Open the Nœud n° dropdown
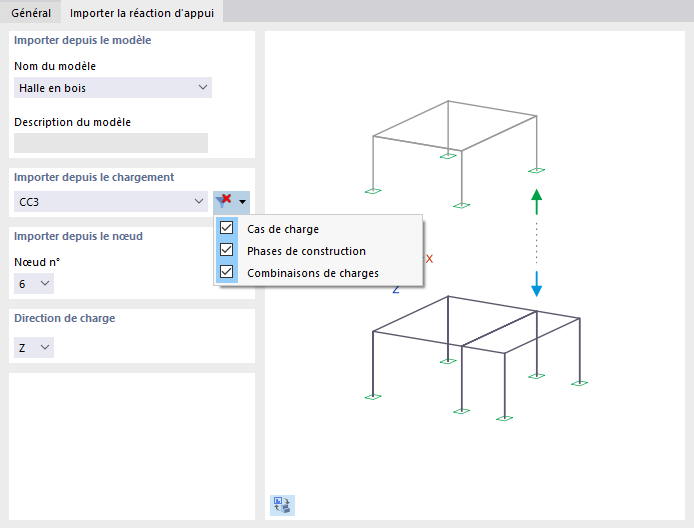694x528 pixels. tap(34, 284)
